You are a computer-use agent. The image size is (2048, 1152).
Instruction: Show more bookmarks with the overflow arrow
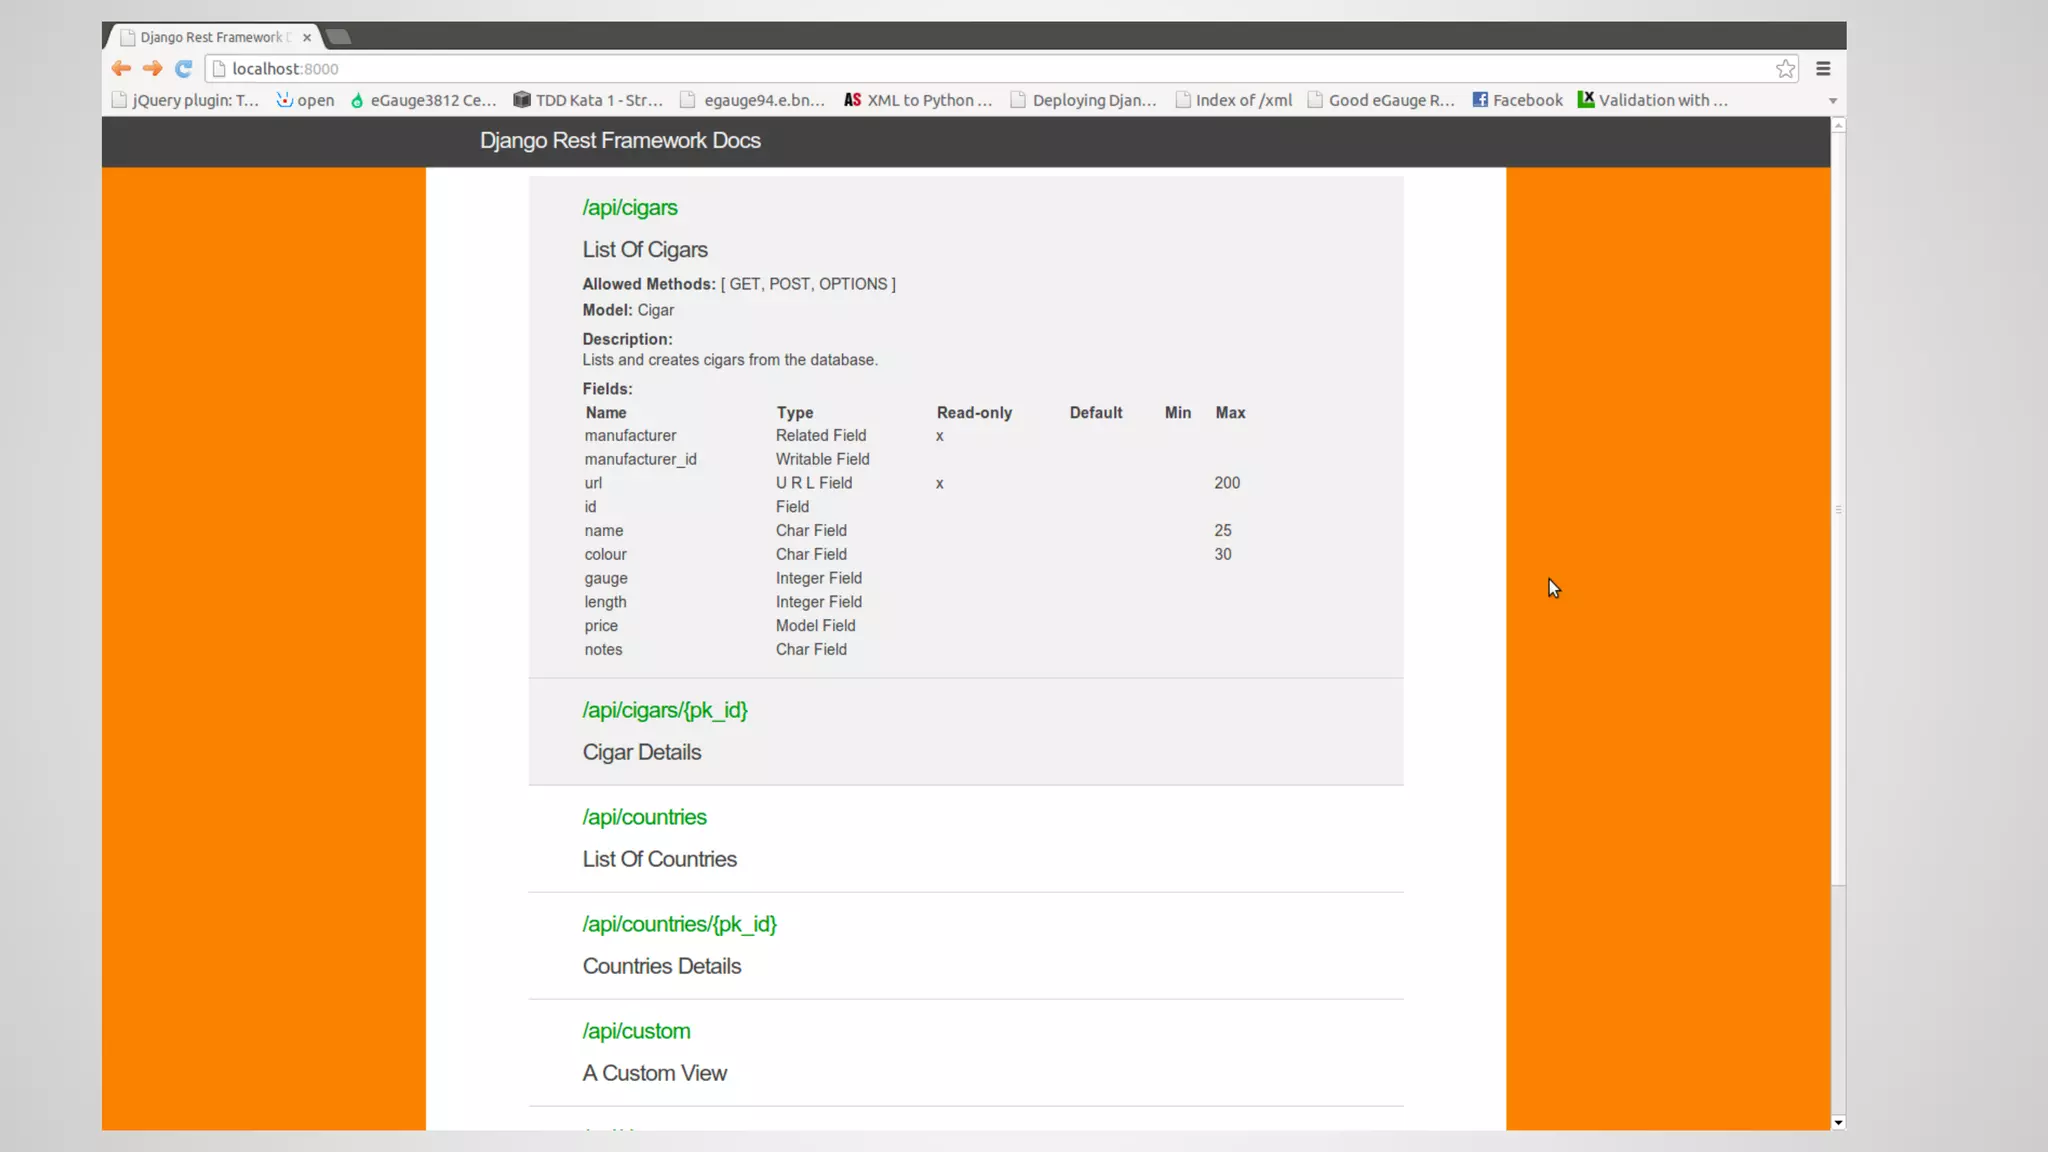tap(1832, 101)
